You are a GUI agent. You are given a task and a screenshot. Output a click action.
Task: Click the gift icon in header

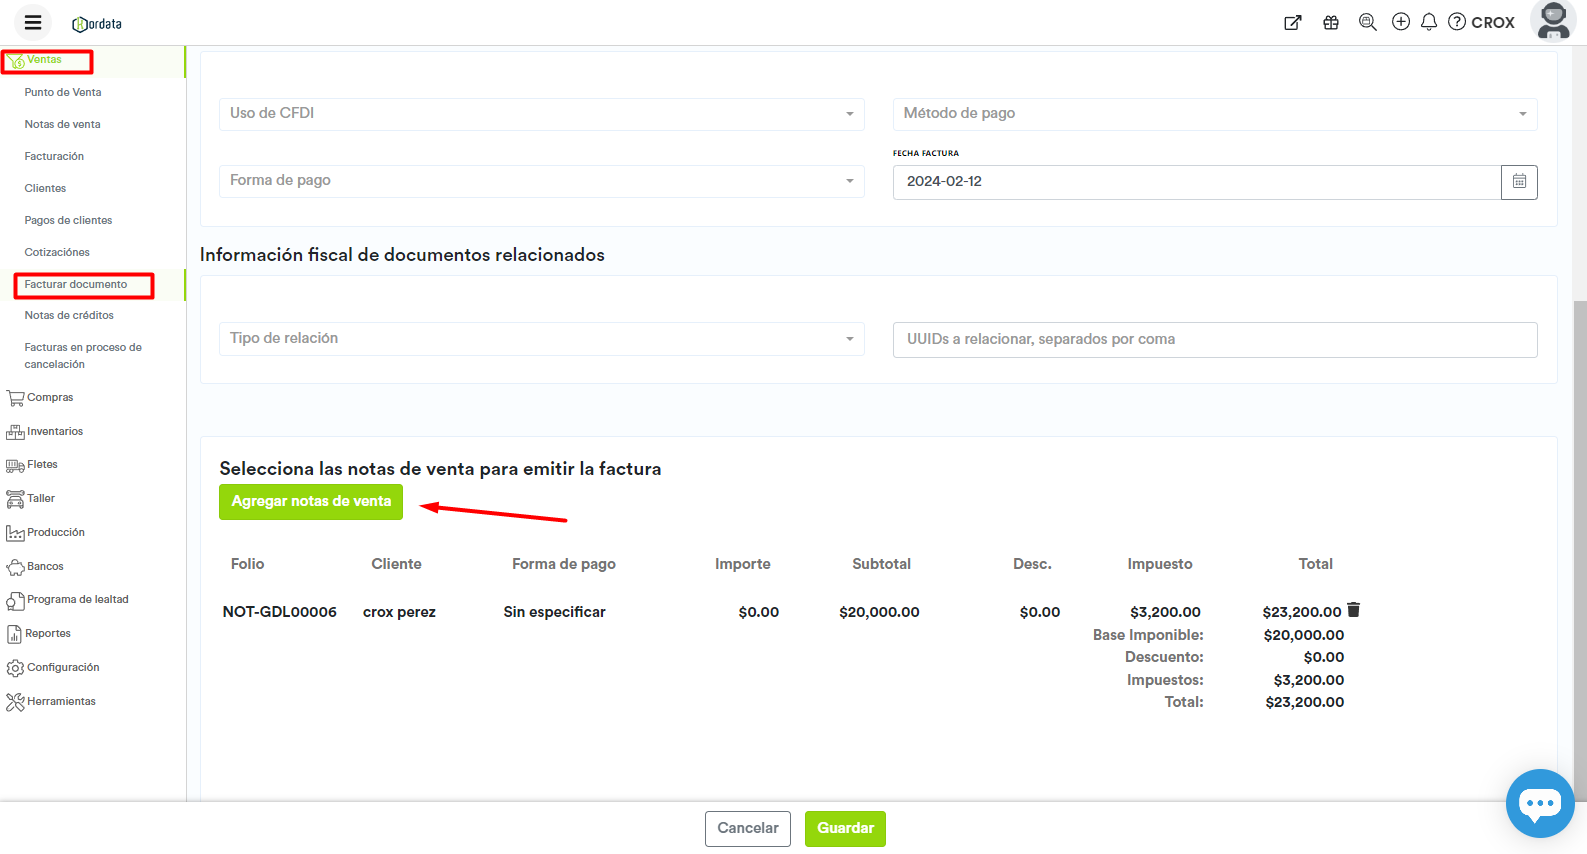click(1330, 22)
